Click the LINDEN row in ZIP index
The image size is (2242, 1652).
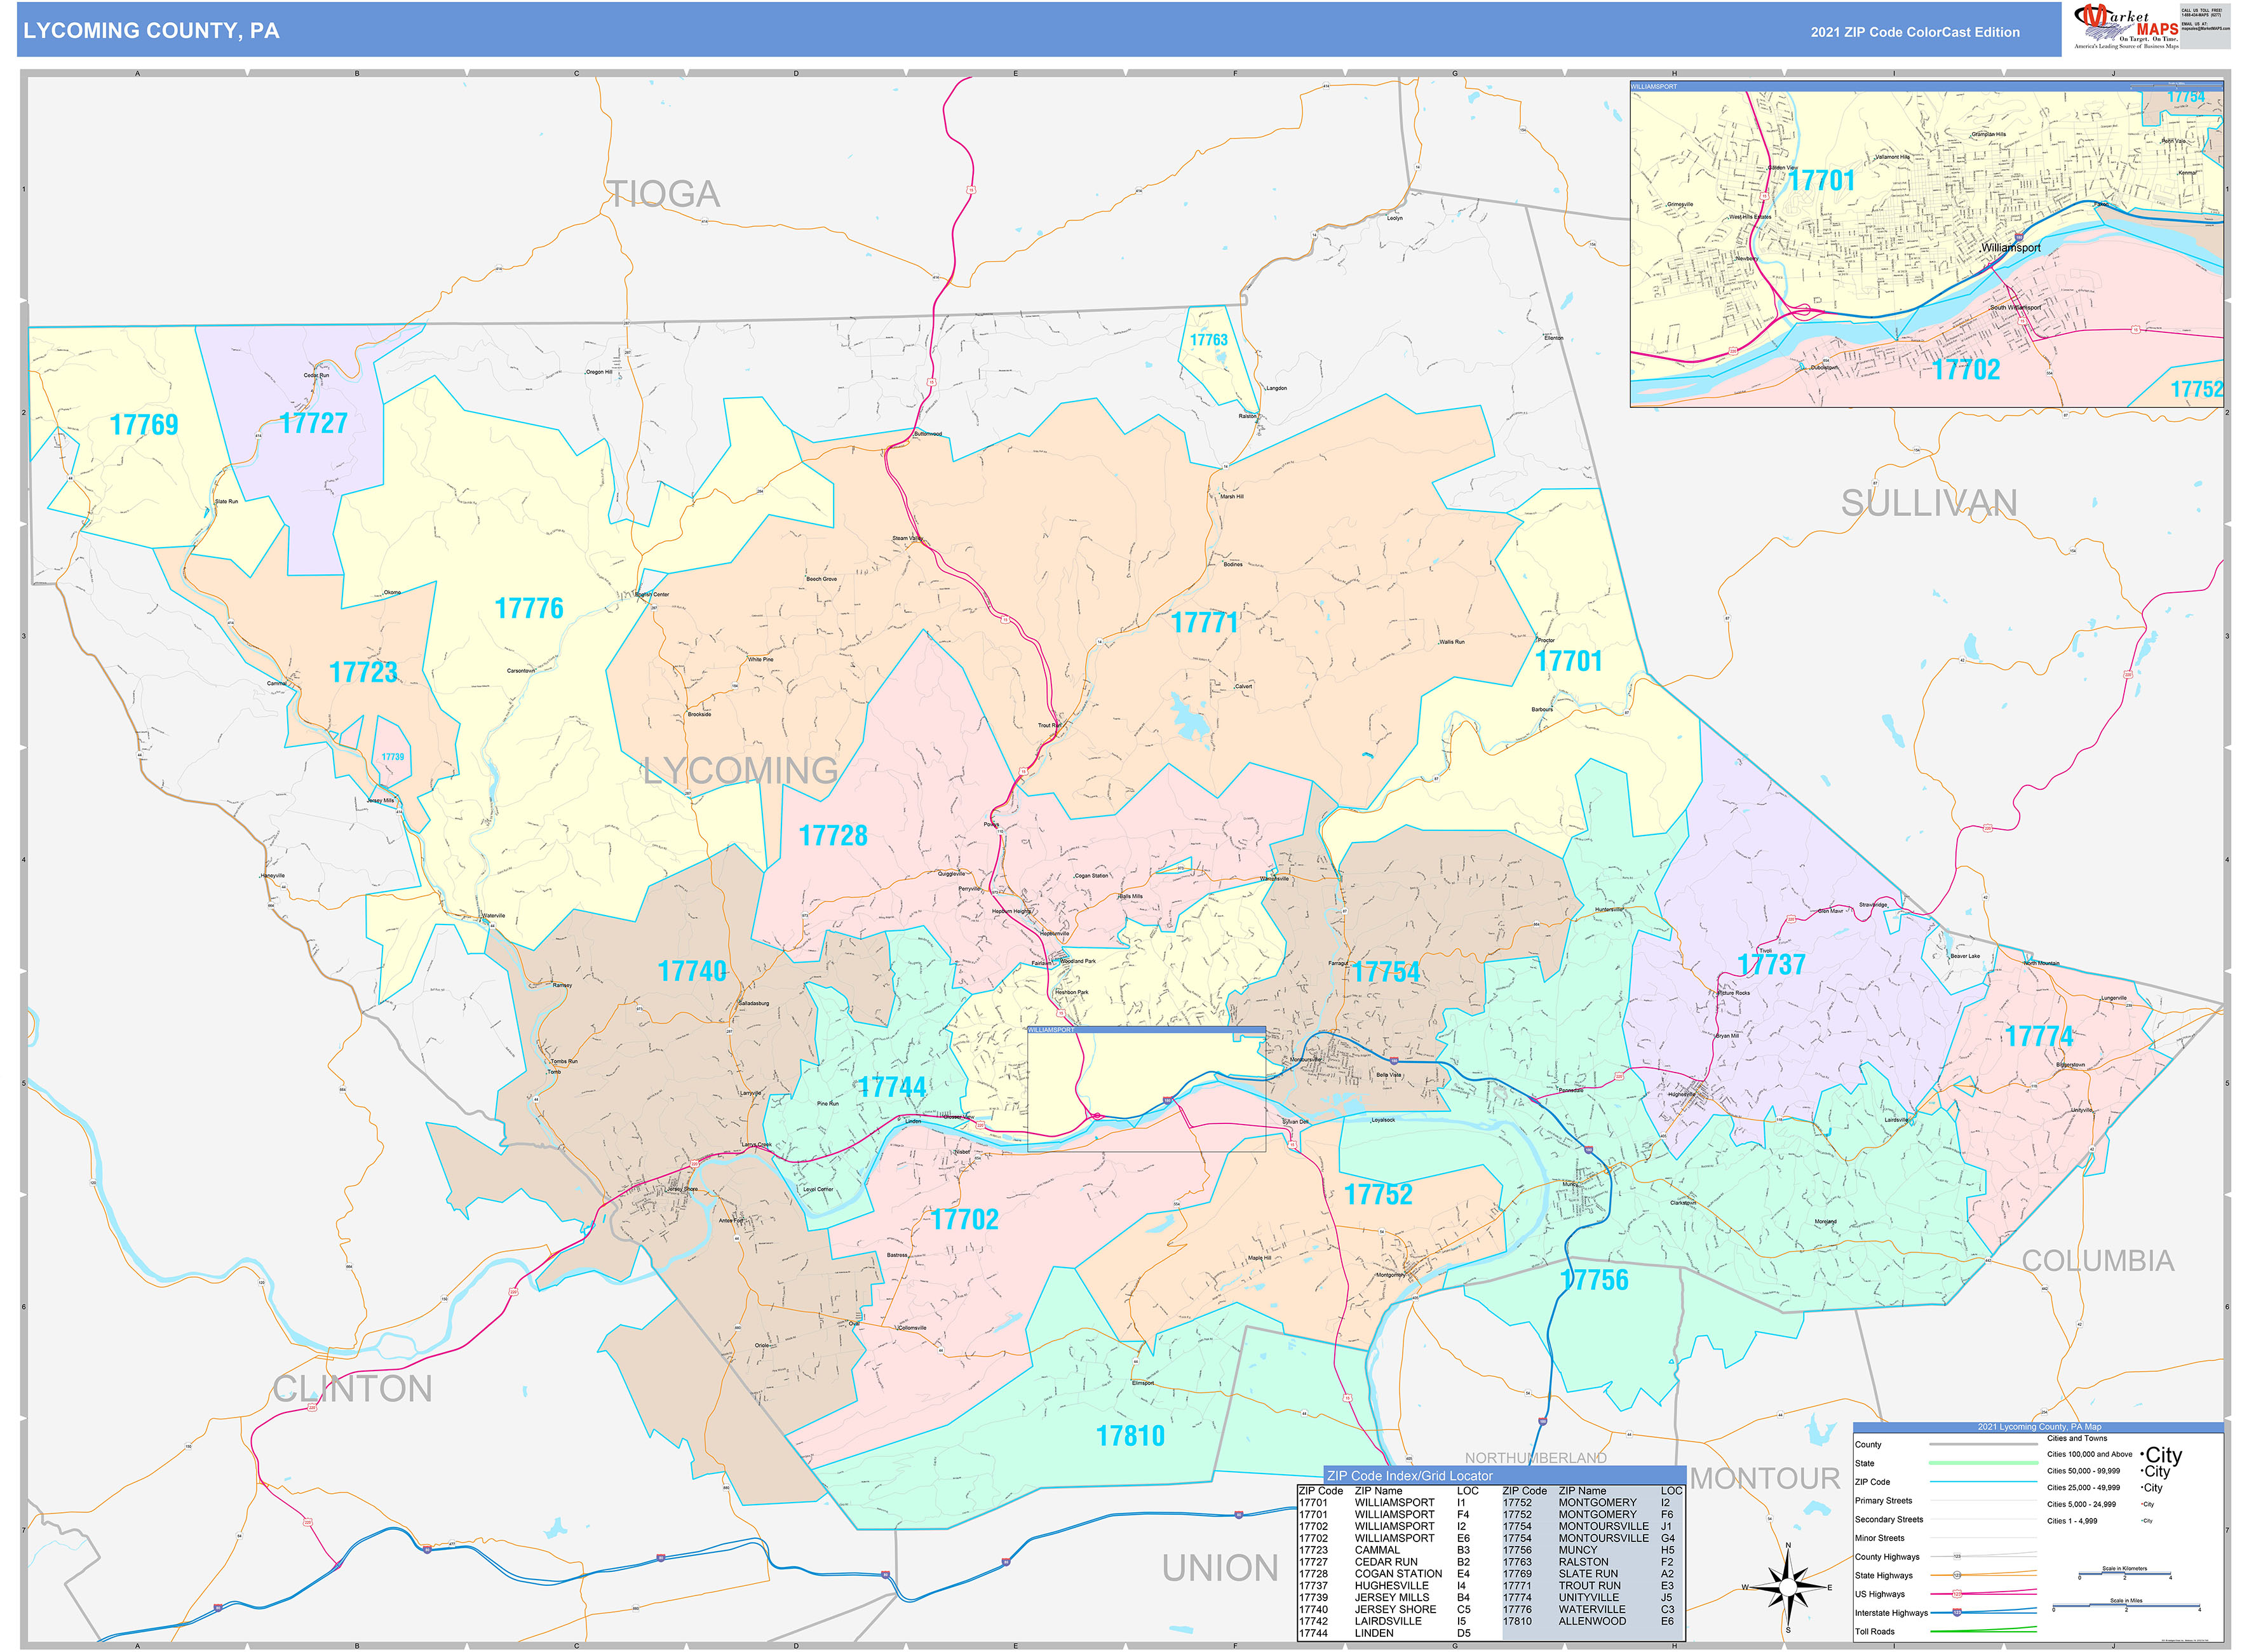click(1384, 1633)
